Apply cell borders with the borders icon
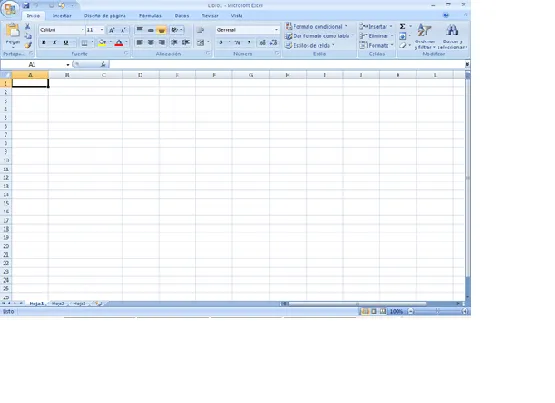Image resolution: width=555 pixels, height=403 pixels. point(84,43)
